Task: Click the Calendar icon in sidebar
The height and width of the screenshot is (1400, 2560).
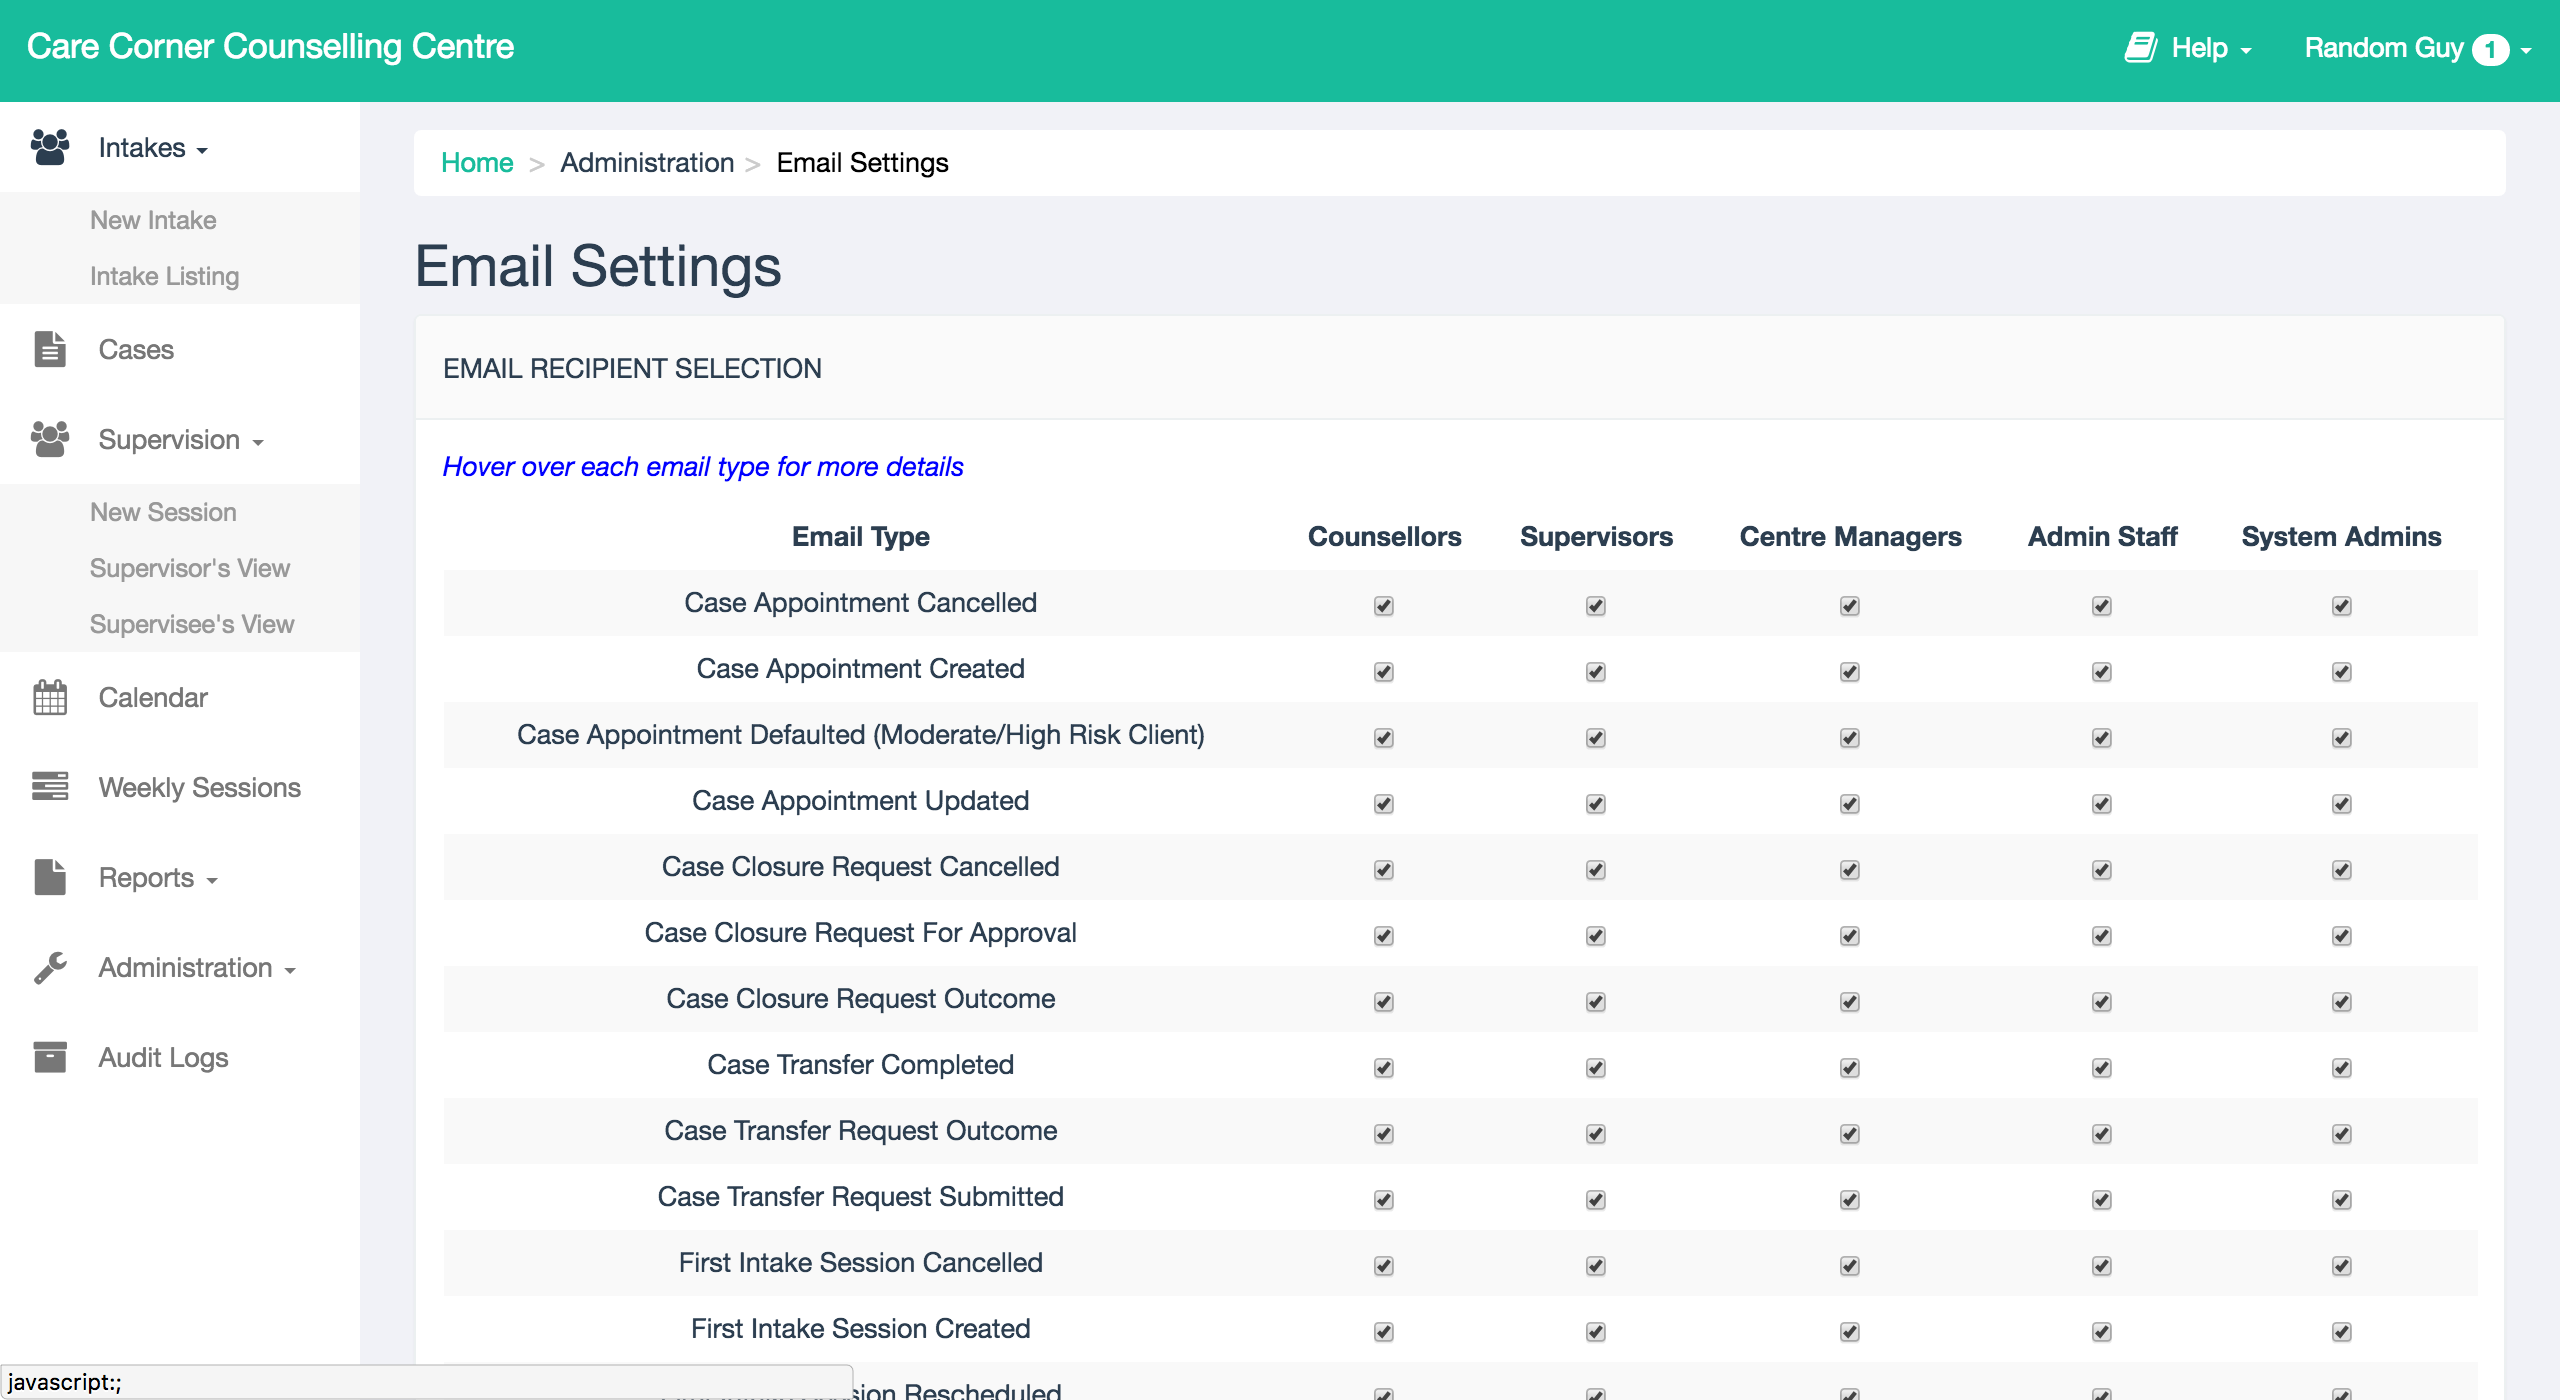Action: [x=50, y=697]
